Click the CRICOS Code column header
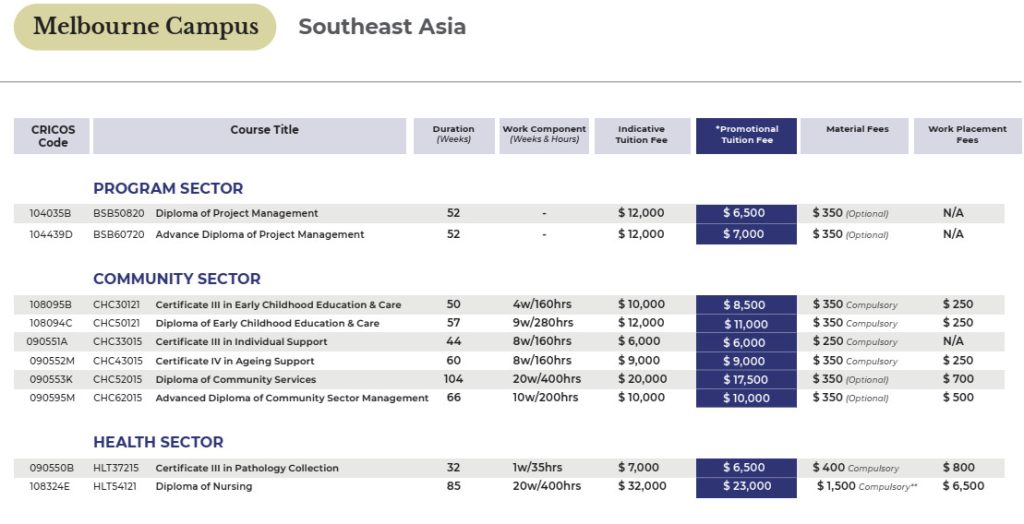The image size is (1024, 524). click(53, 136)
